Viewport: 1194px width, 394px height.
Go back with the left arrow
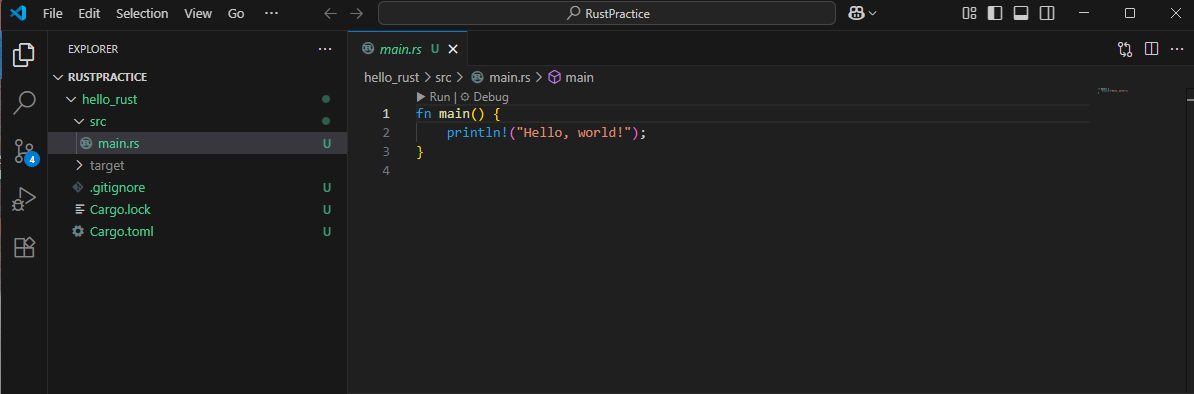(330, 13)
